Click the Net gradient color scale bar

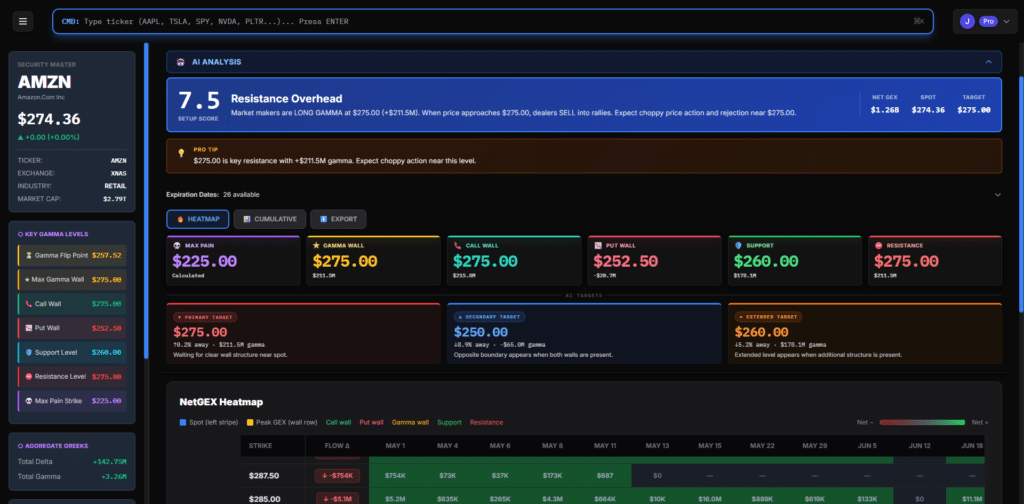922,422
